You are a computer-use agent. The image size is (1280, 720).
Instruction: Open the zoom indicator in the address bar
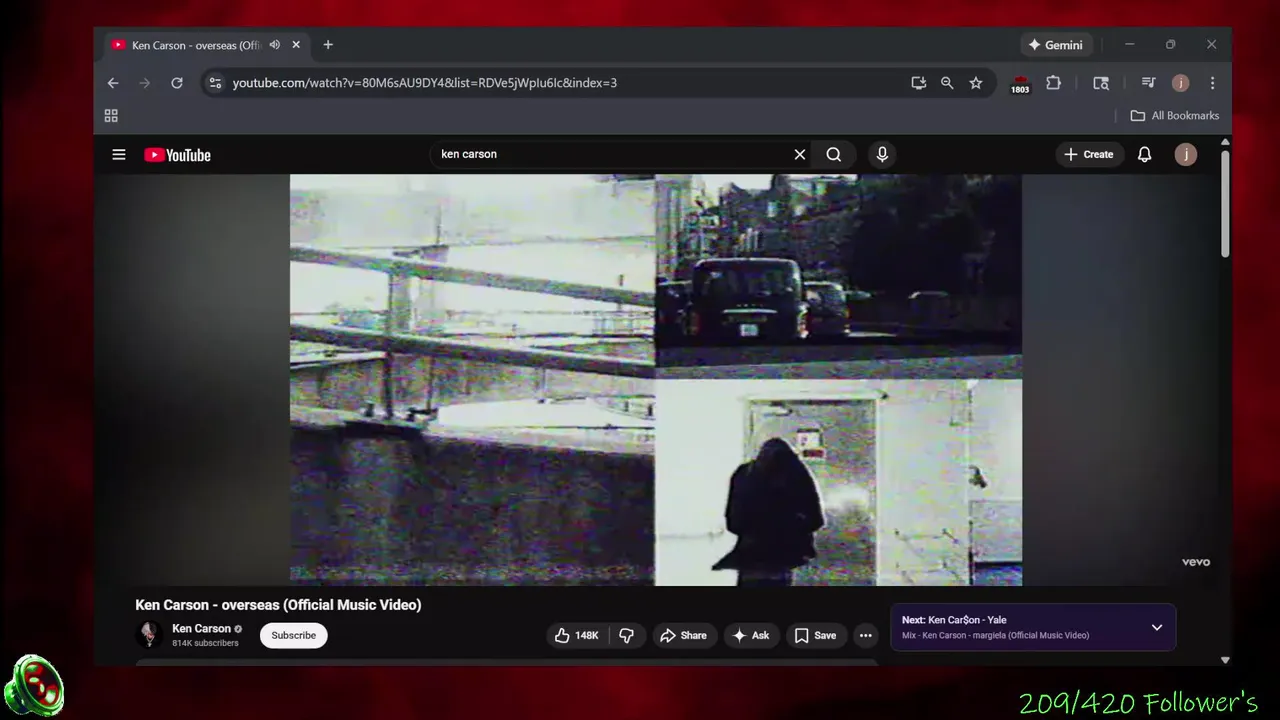947,83
